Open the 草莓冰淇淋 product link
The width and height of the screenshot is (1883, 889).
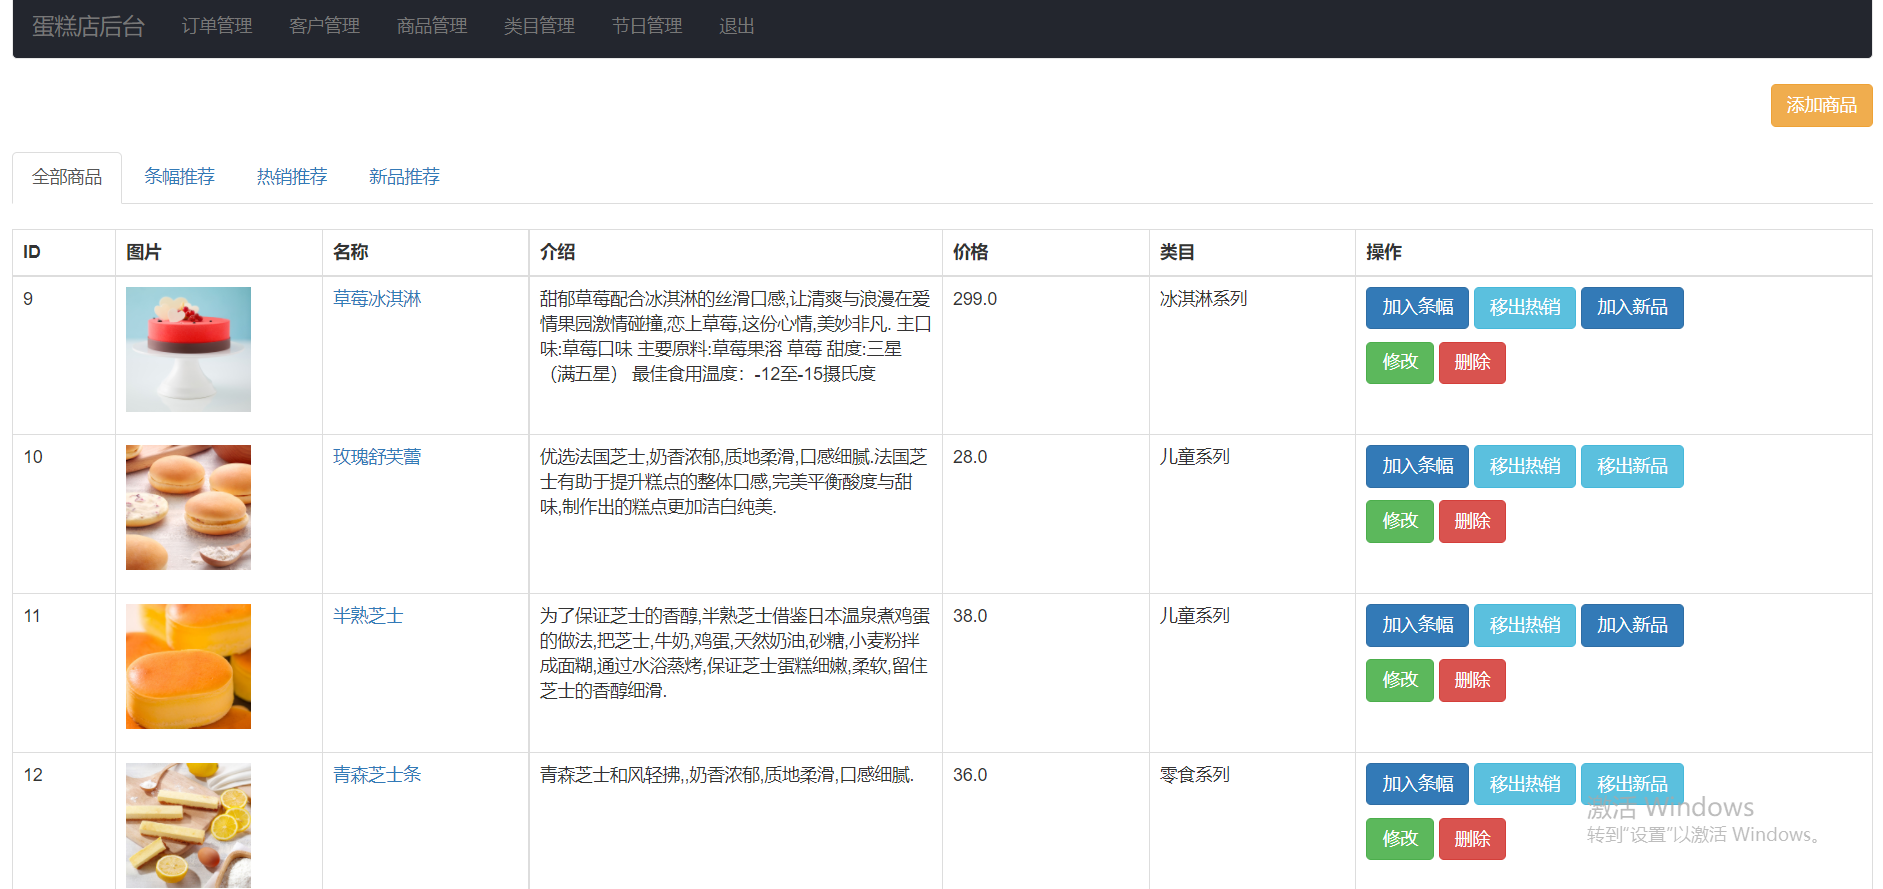[377, 299]
